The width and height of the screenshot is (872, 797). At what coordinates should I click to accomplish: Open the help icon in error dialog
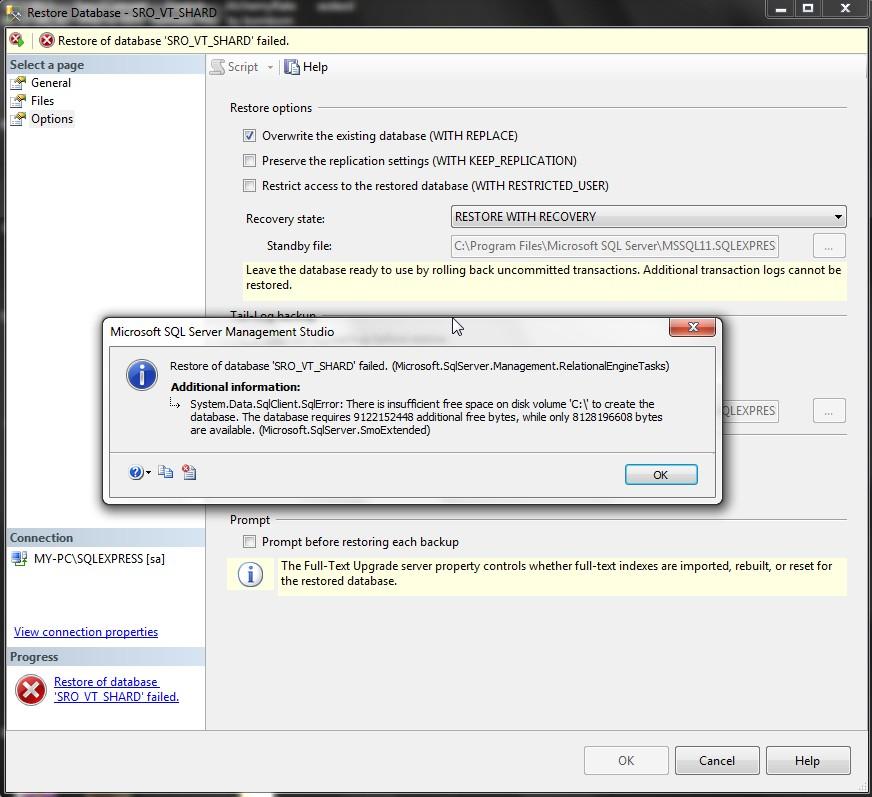coord(135,472)
